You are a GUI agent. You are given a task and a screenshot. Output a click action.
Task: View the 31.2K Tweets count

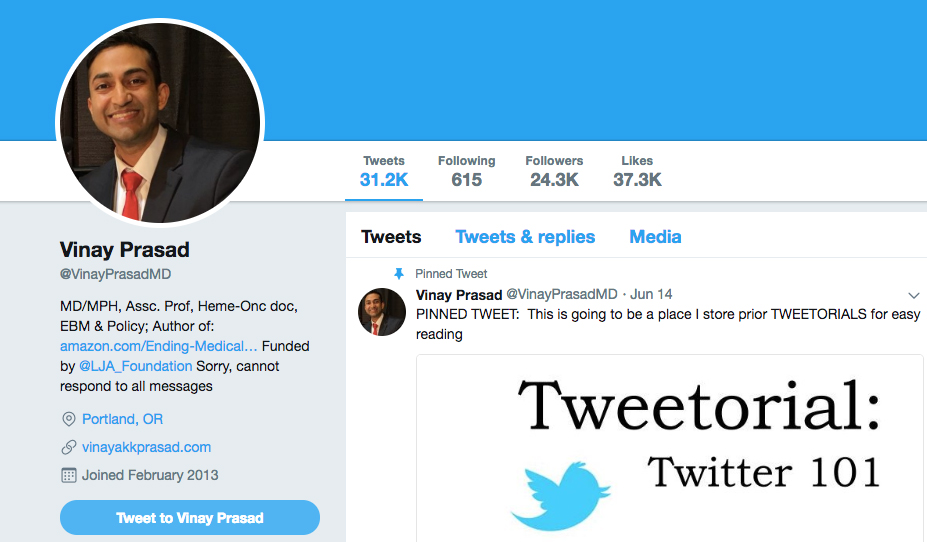[x=384, y=171]
